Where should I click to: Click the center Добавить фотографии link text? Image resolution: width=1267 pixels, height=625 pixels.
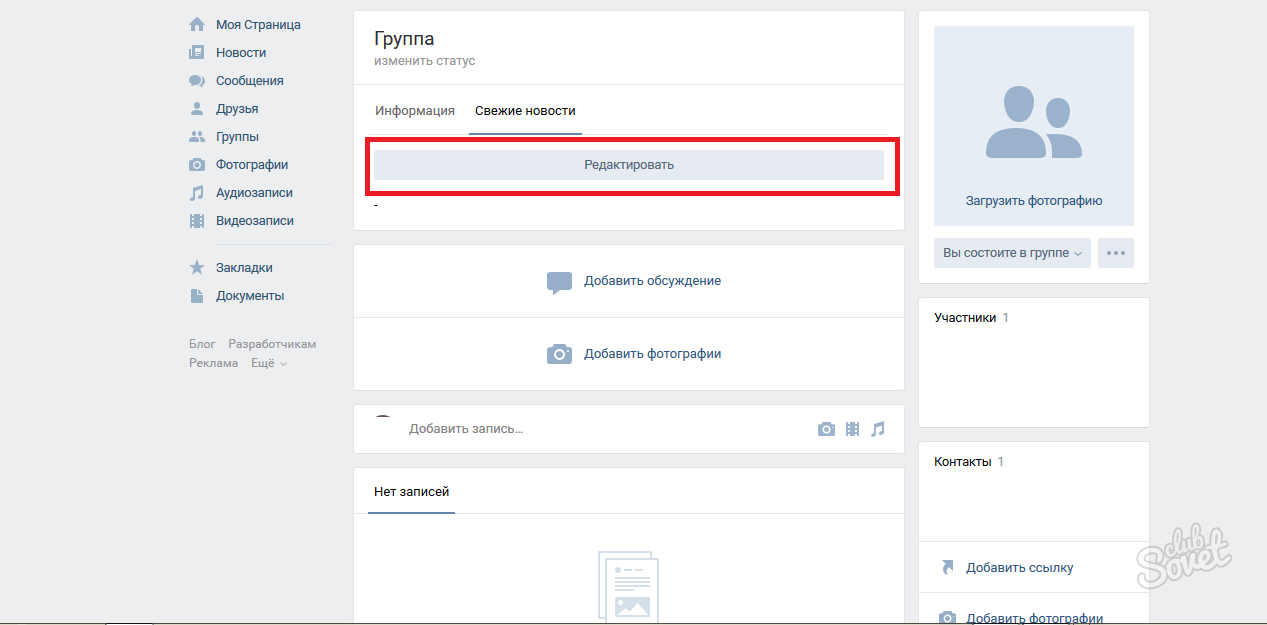652,354
